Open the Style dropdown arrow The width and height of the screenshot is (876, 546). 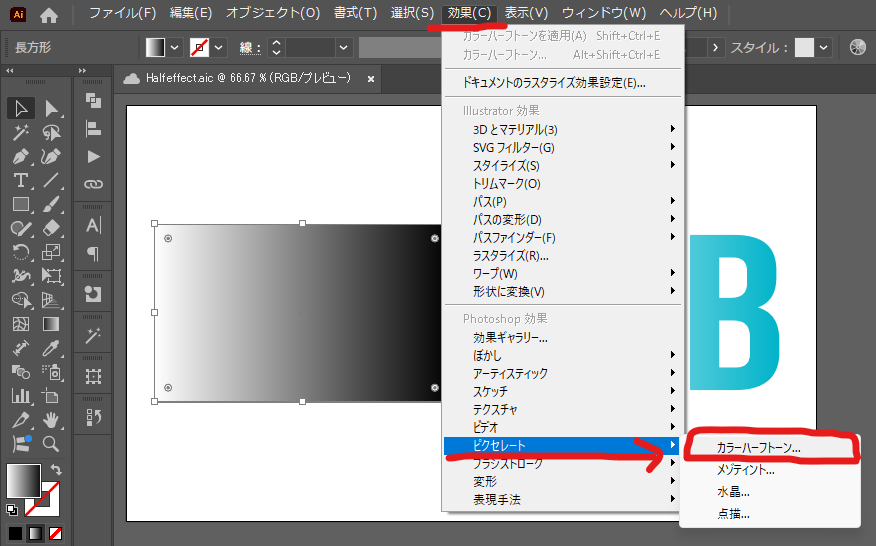coord(823,48)
